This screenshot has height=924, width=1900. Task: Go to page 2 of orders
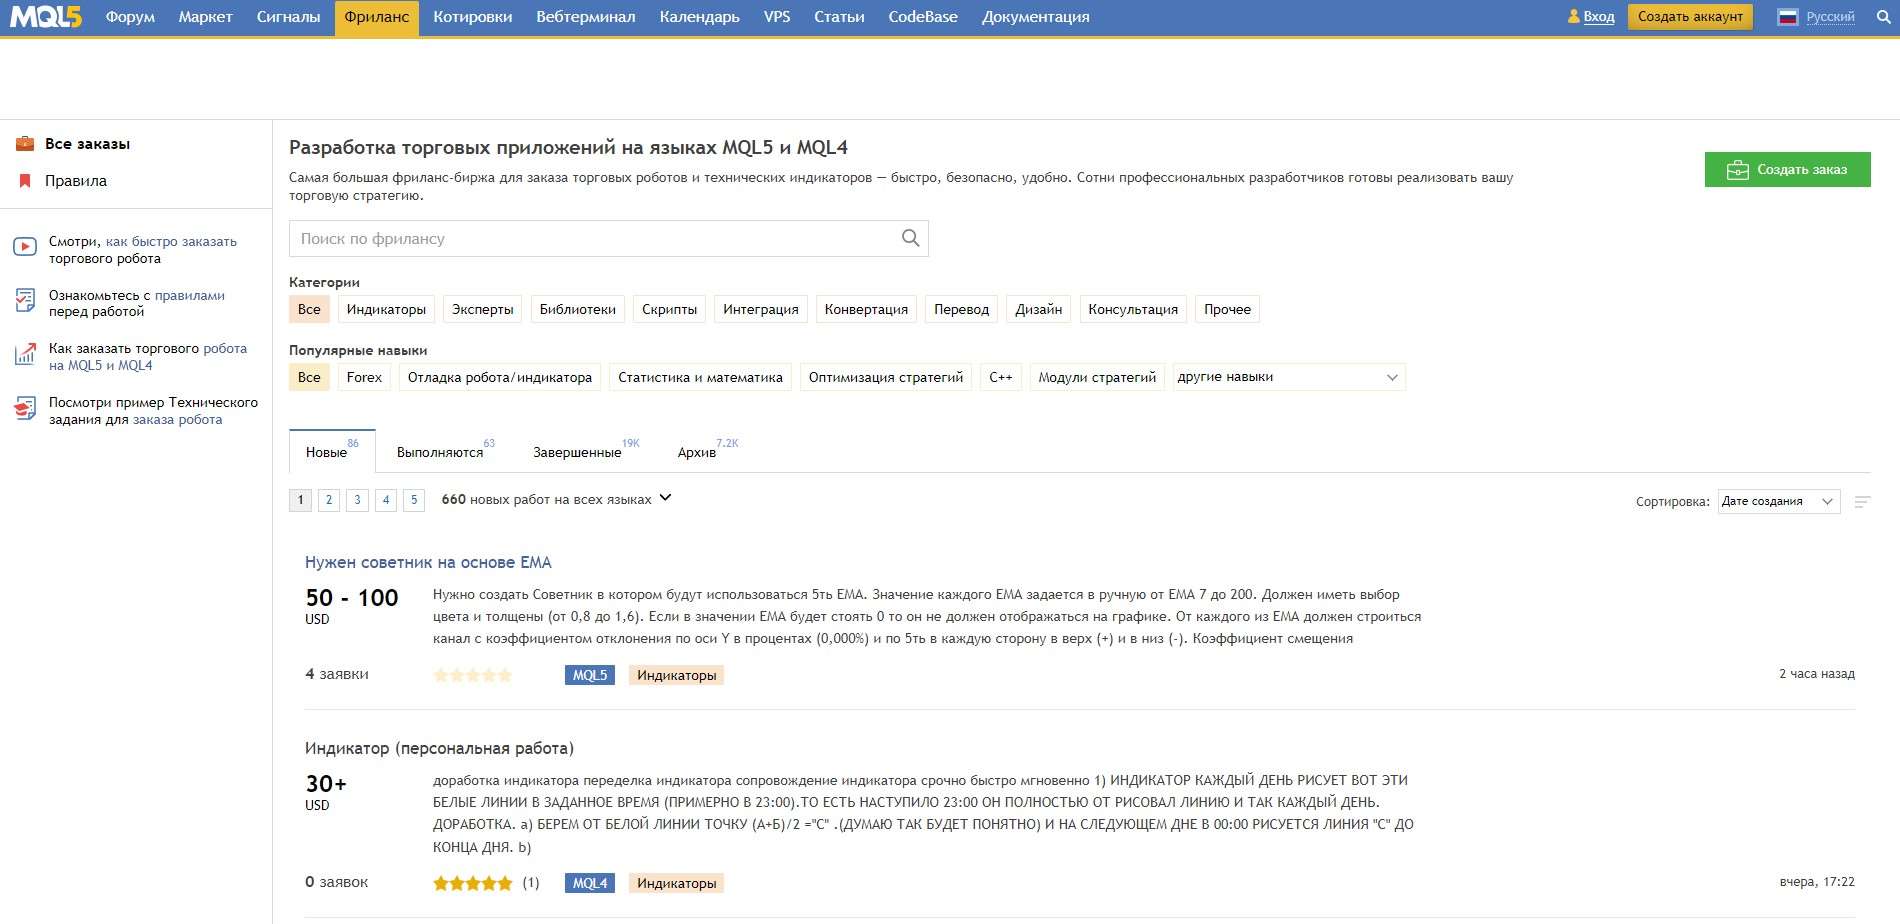tap(329, 500)
